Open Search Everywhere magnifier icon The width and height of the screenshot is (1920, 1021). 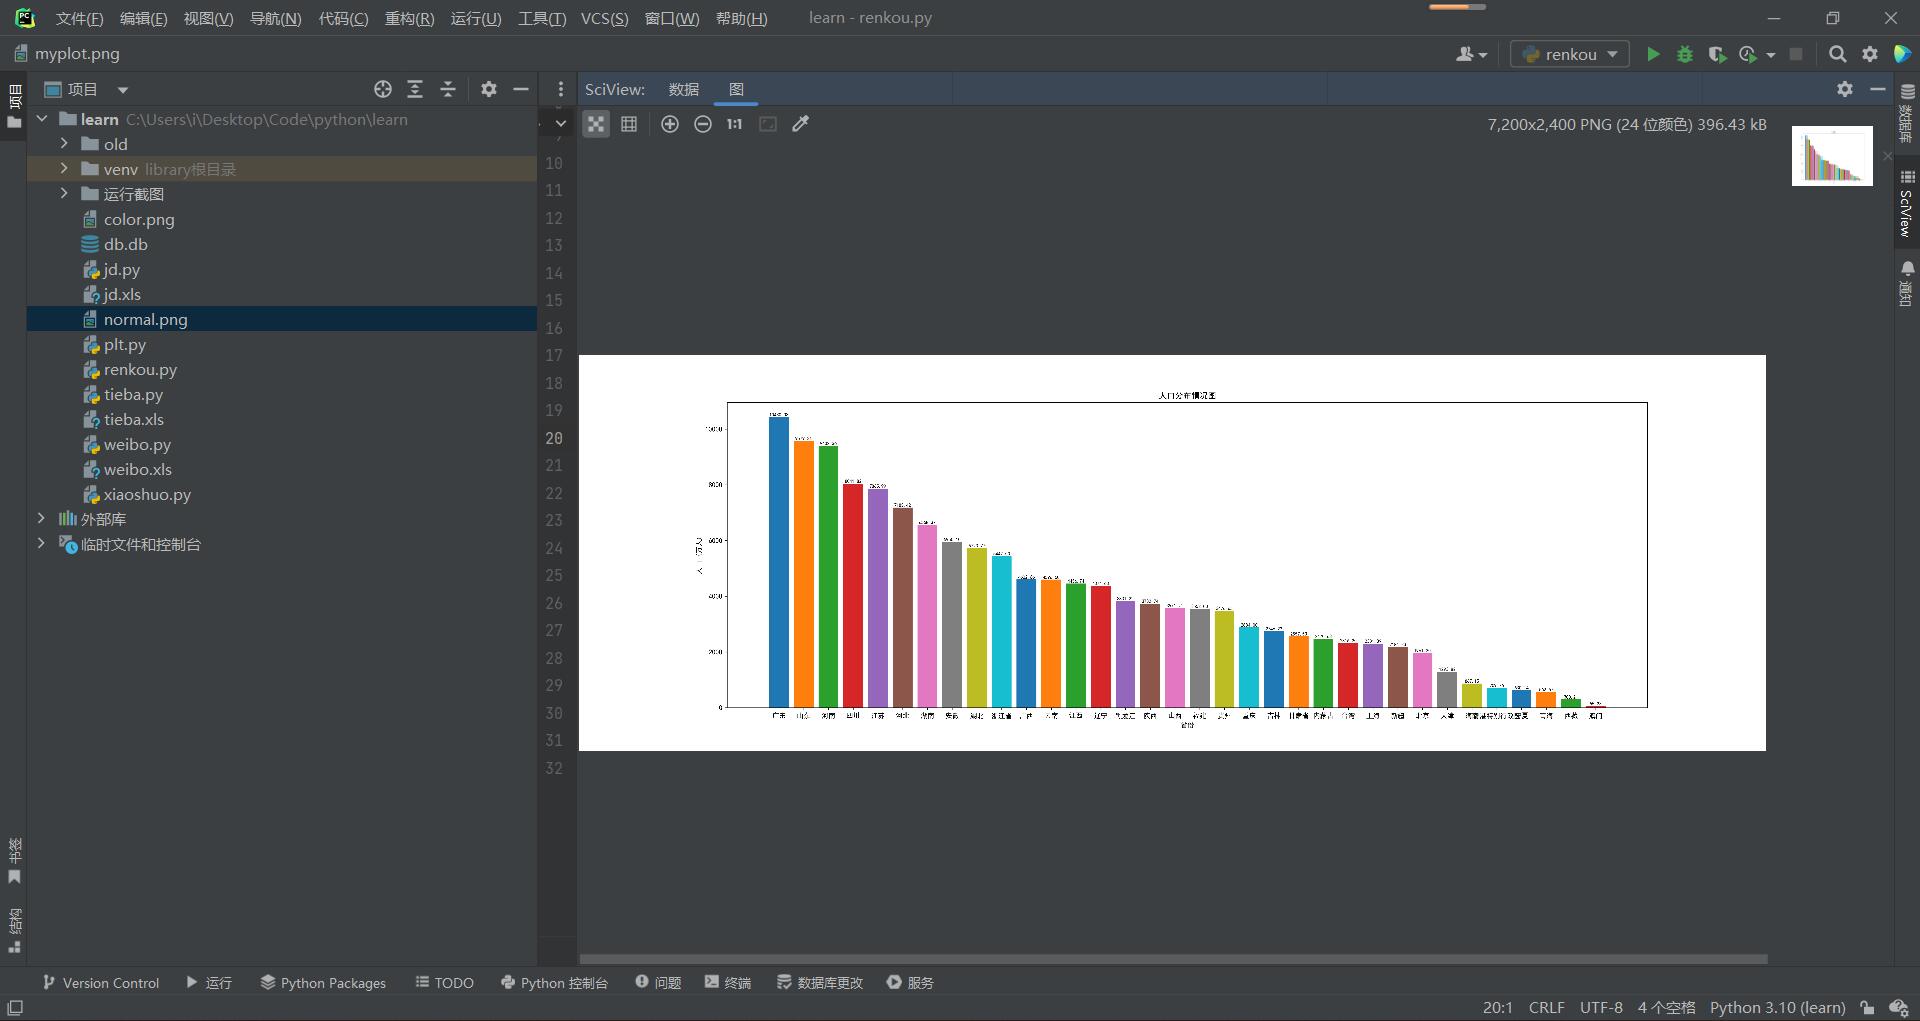(x=1837, y=54)
